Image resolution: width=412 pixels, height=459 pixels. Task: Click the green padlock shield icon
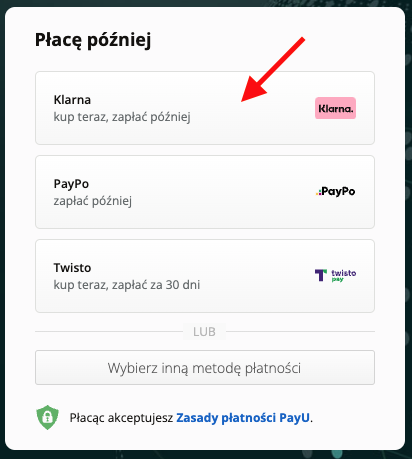click(x=47, y=417)
